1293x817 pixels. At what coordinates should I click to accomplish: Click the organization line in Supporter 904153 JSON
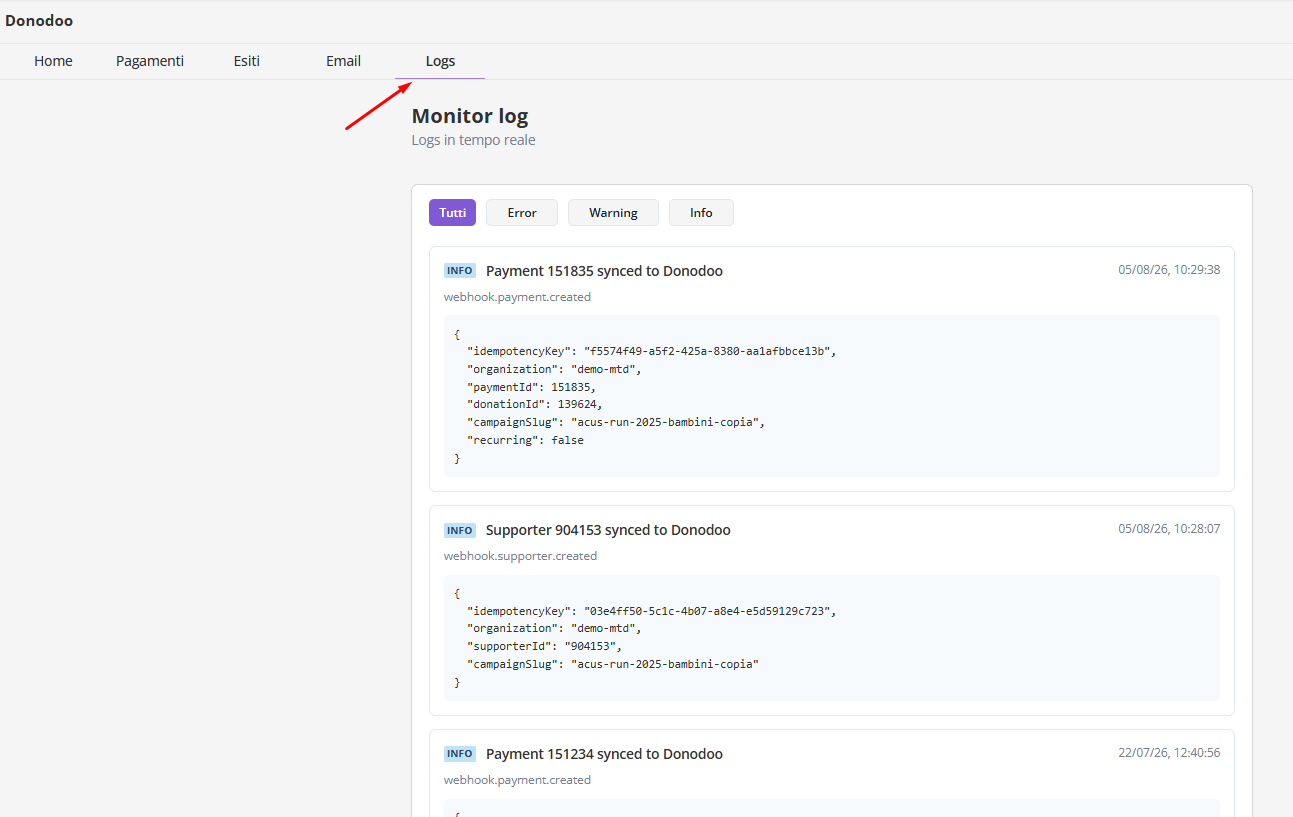click(553, 628)
